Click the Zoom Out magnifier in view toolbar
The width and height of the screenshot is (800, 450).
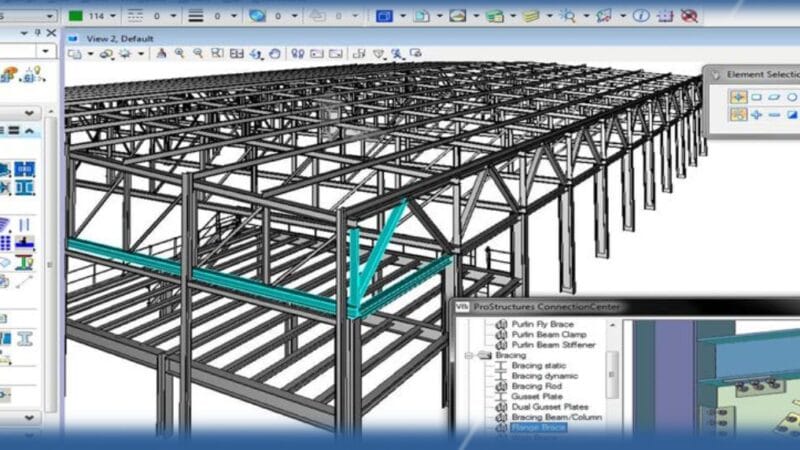[x=198, y=53]
